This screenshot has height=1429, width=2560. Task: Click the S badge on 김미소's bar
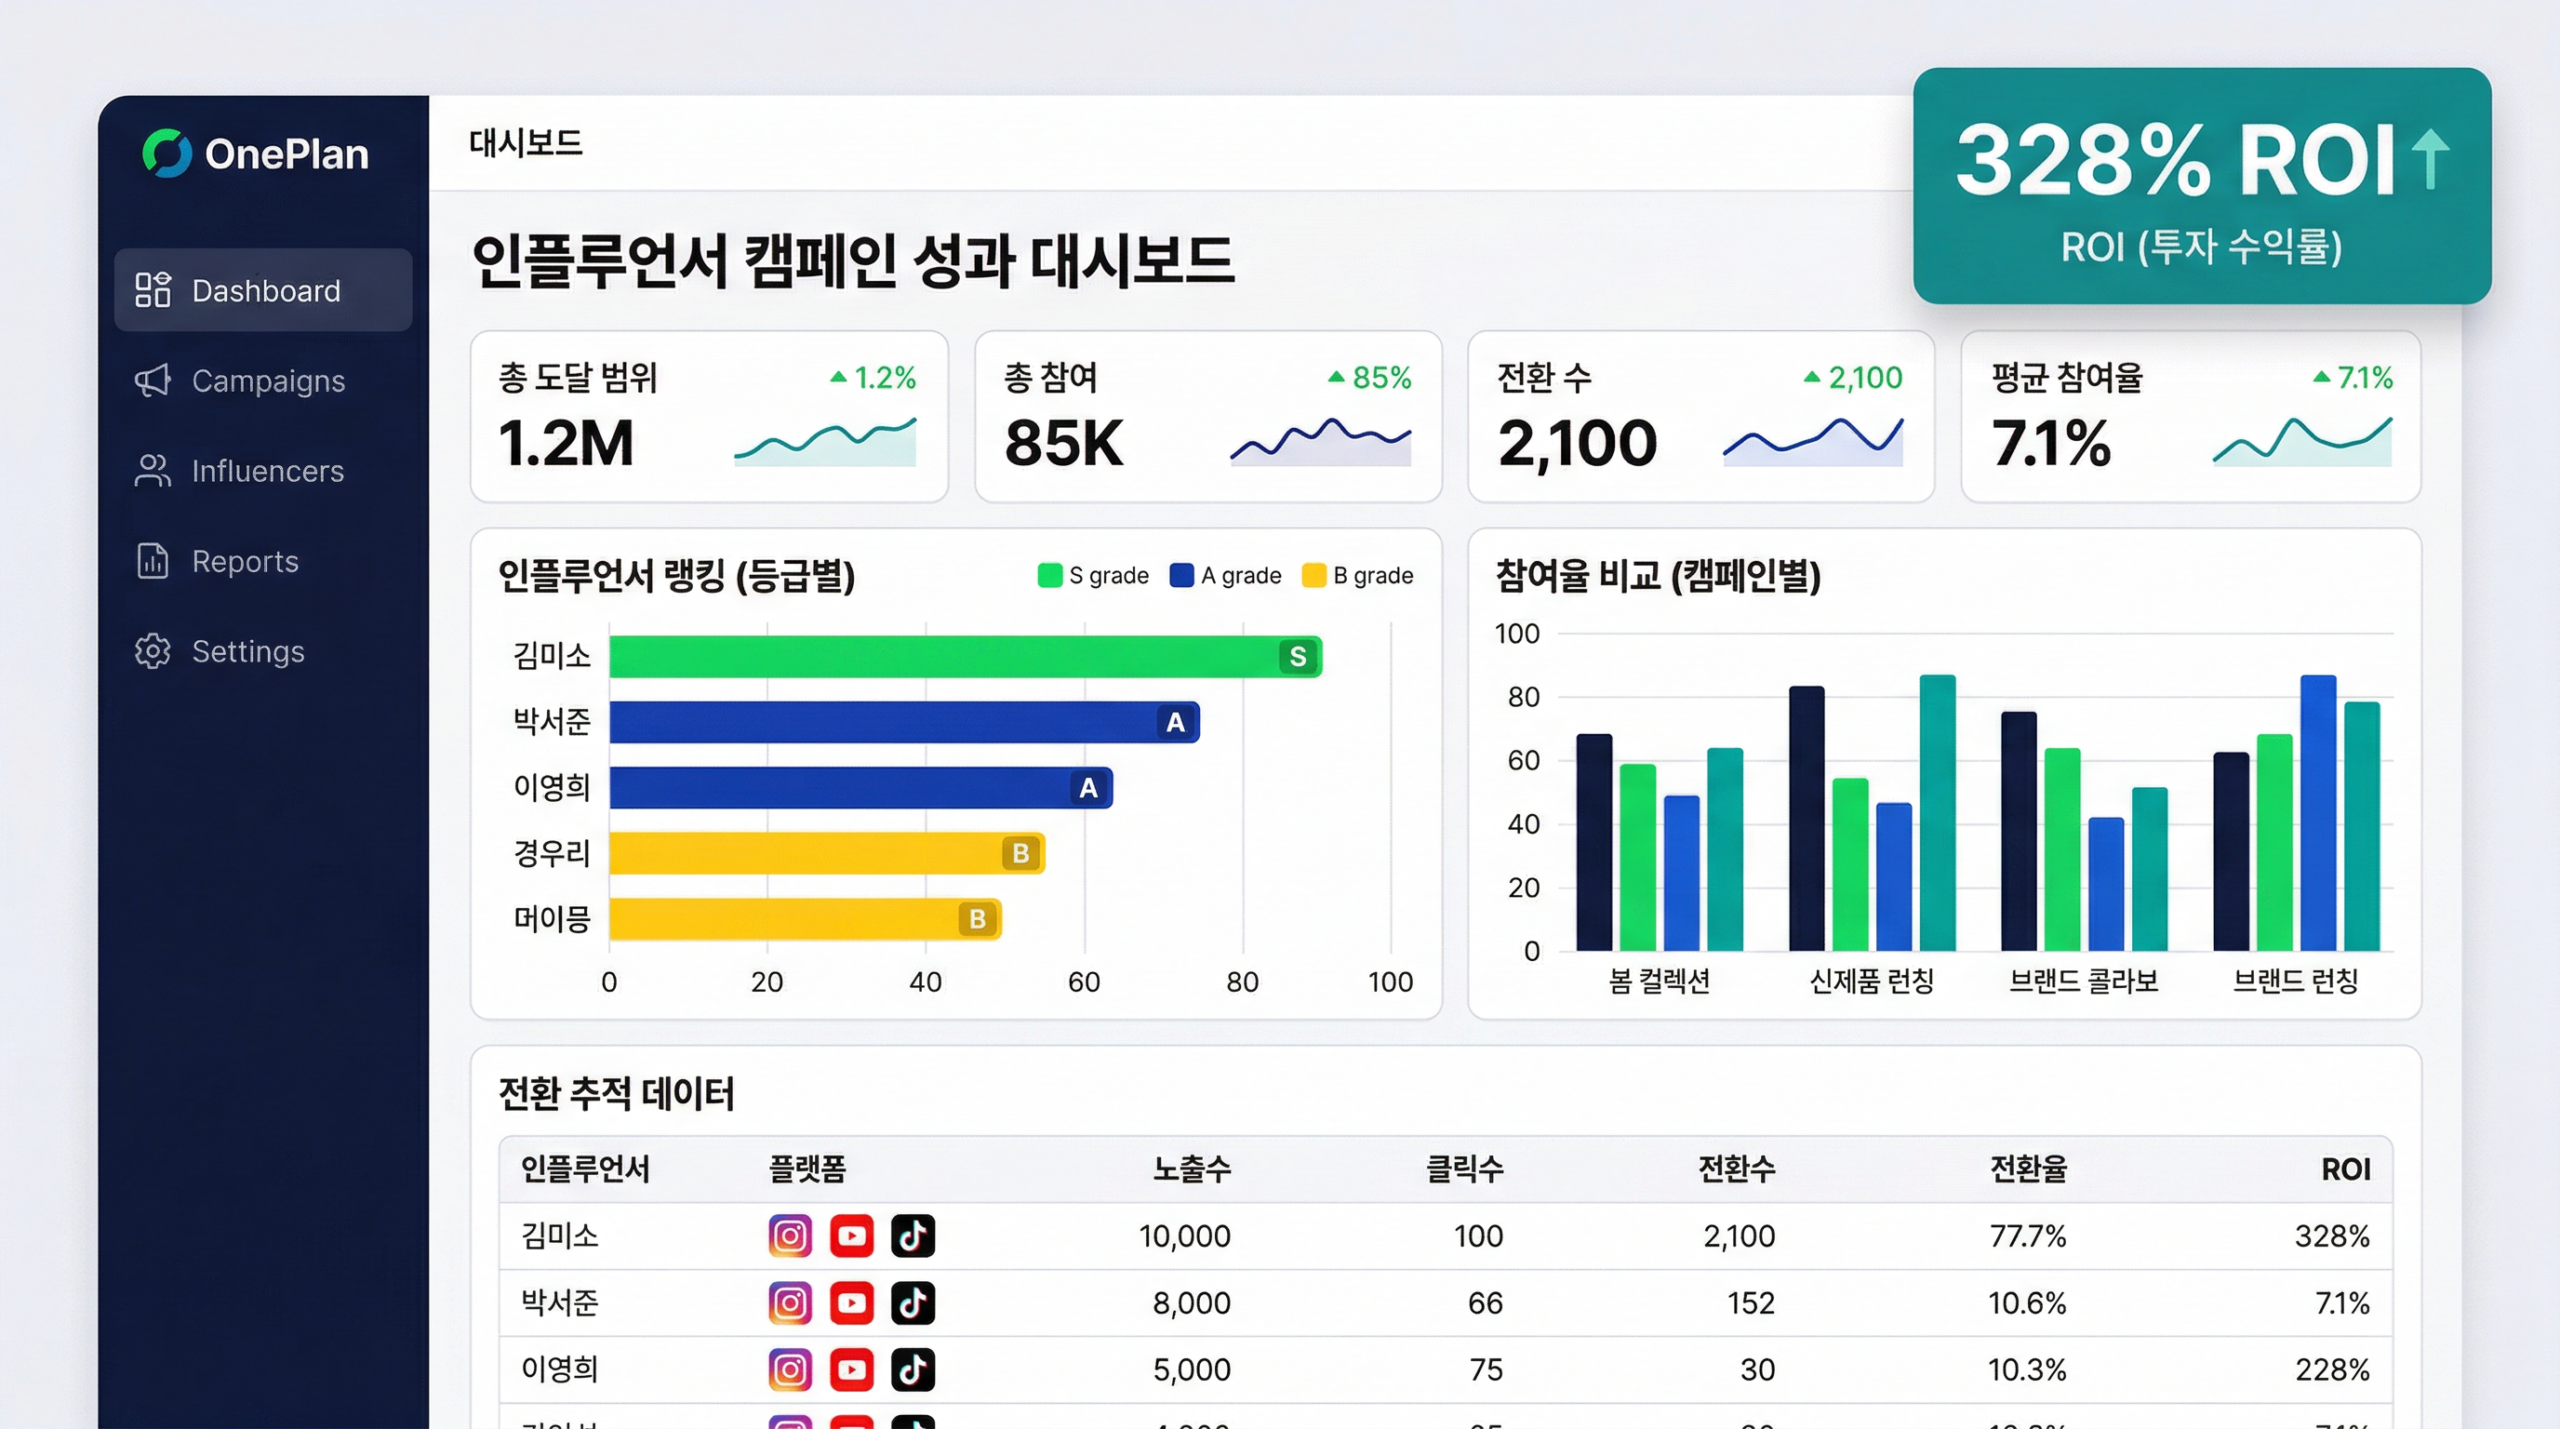pyautogui.click(x=1297, y=656)
